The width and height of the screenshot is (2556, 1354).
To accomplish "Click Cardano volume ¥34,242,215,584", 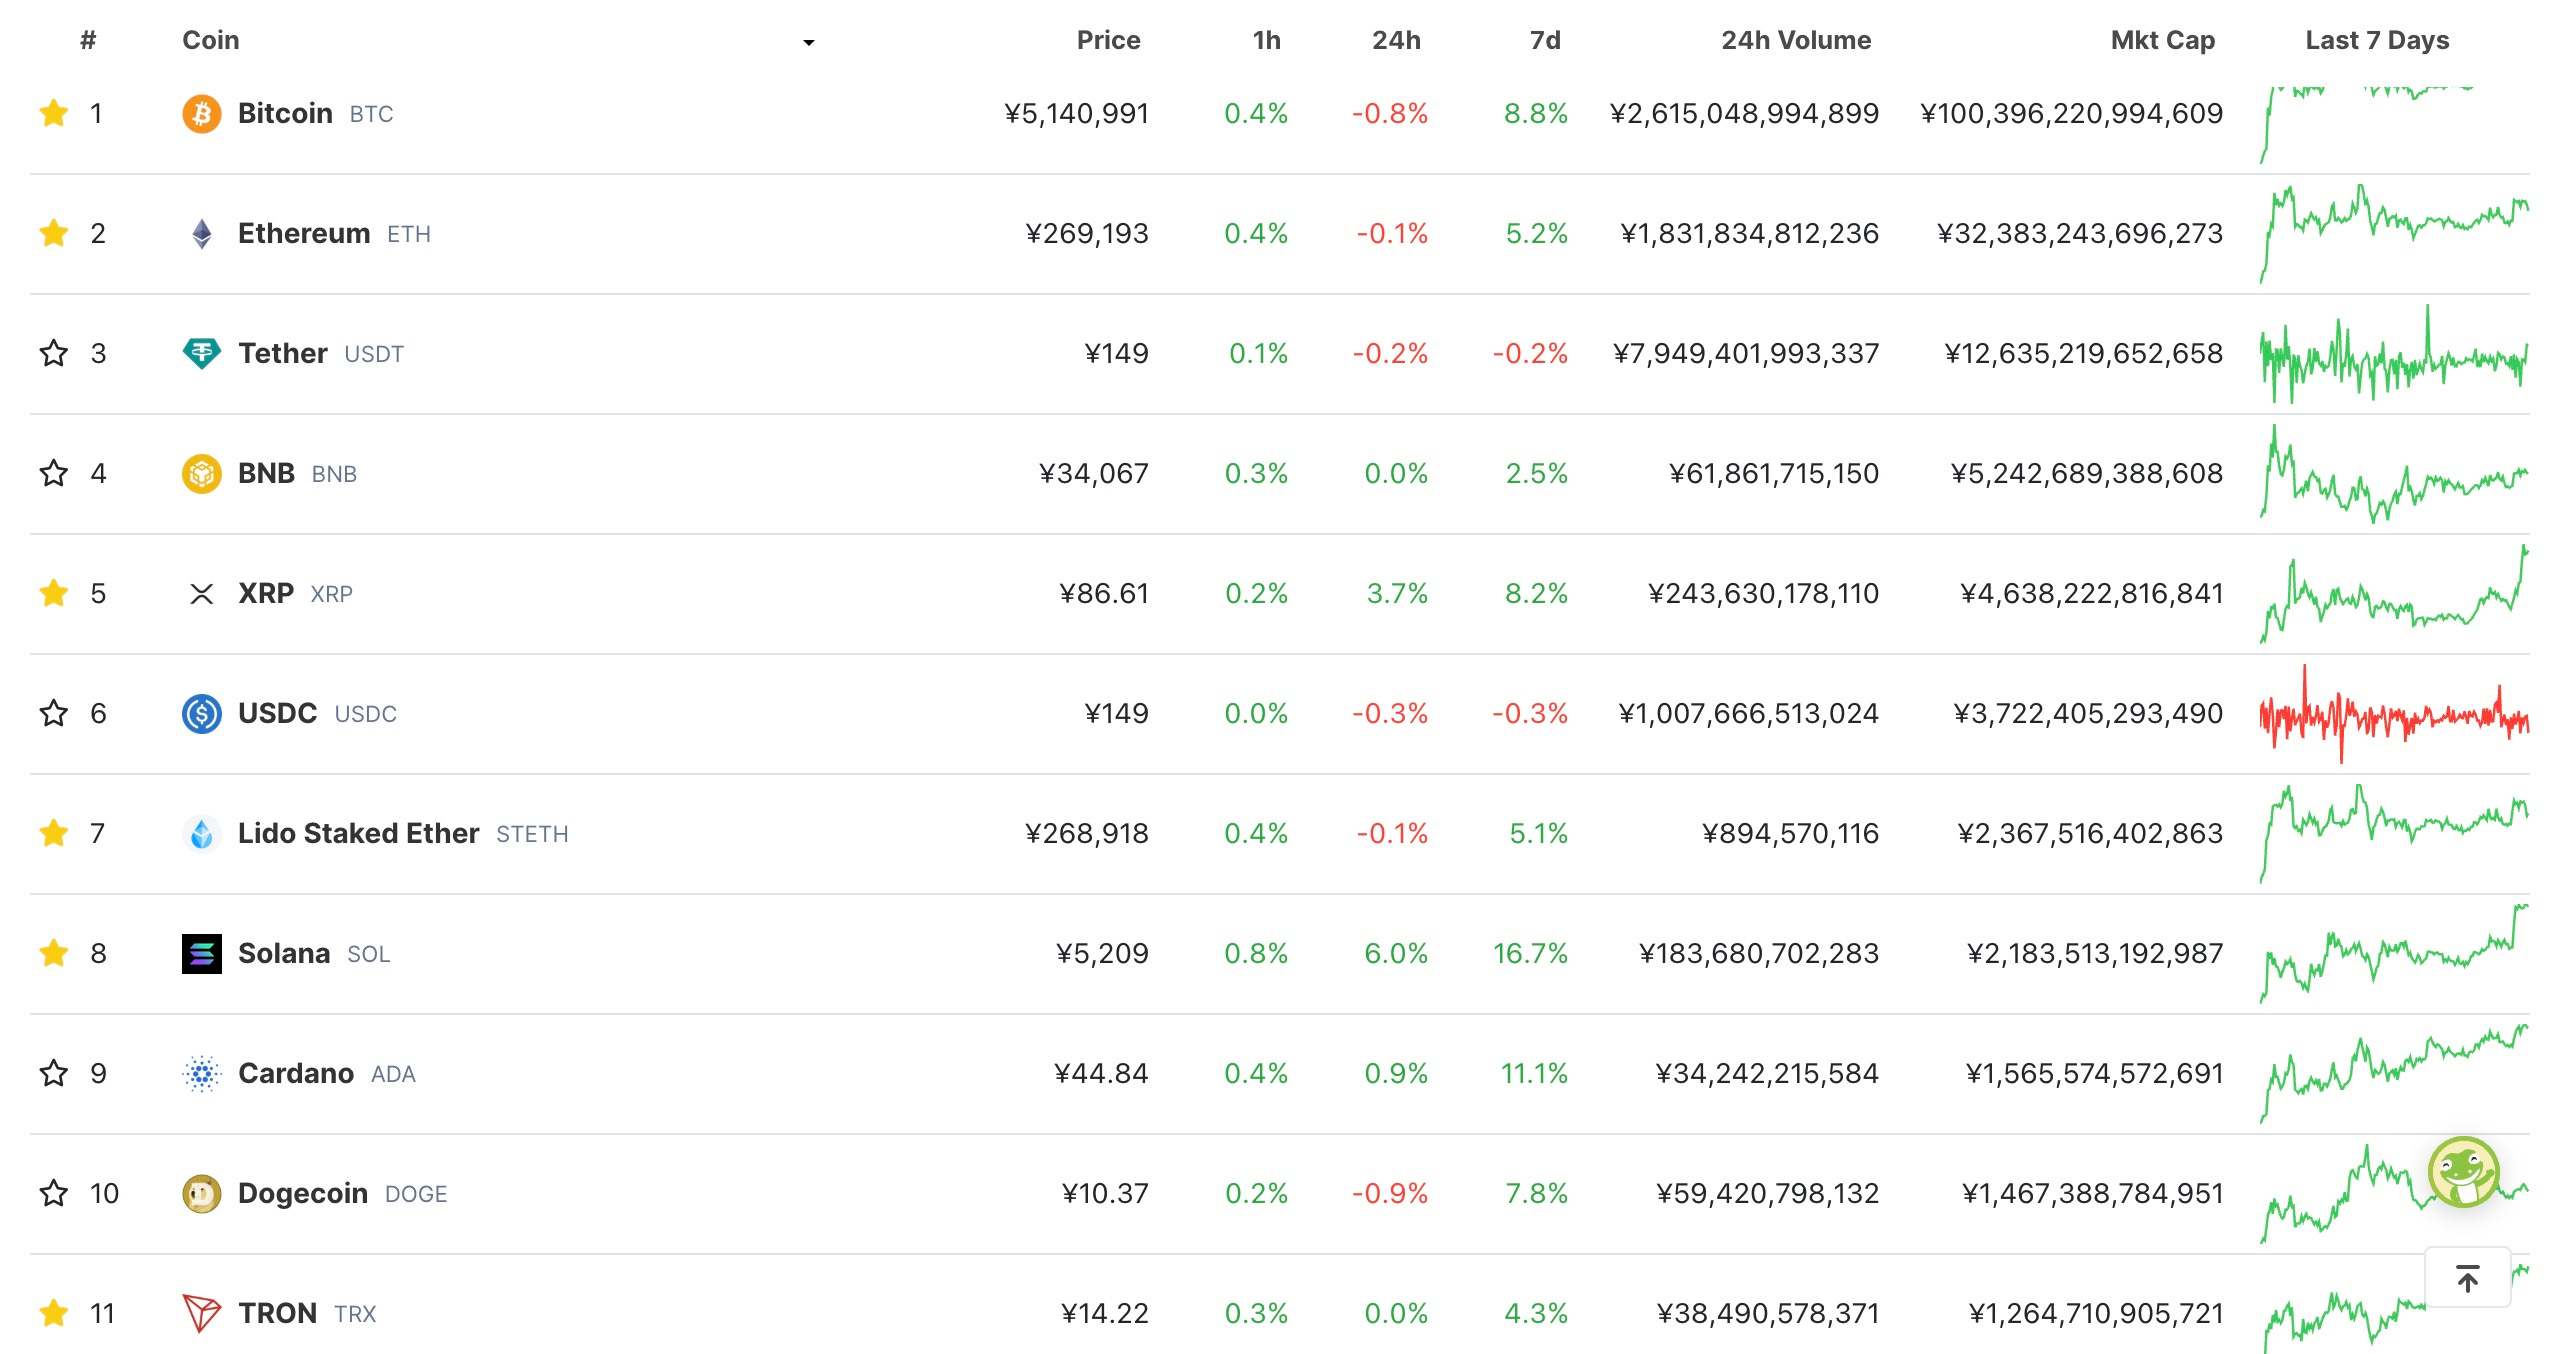I will coord(1767,1073).
